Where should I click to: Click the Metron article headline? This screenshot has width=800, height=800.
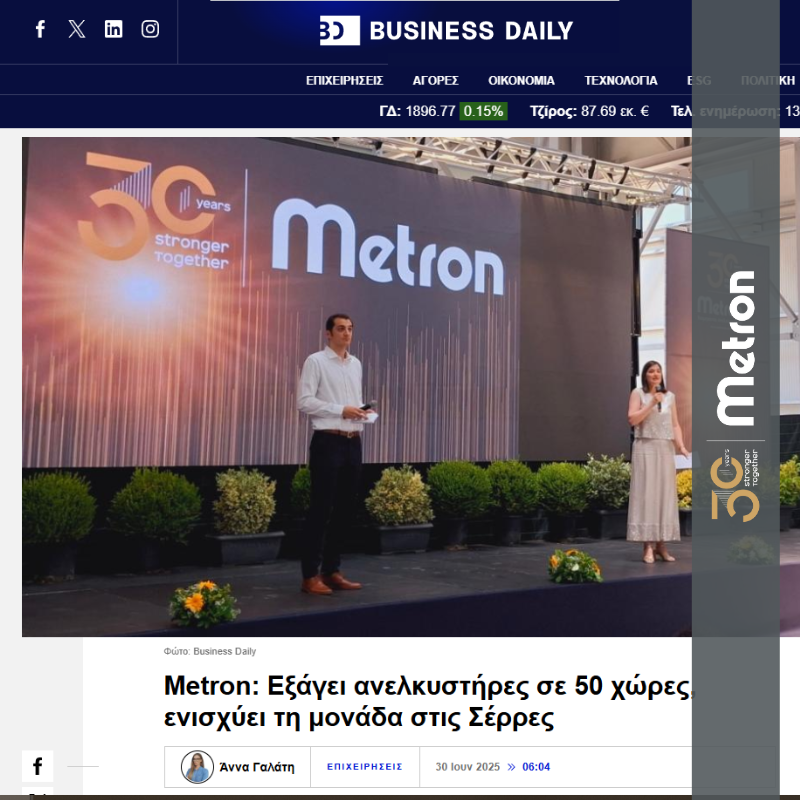(x=429, y=702)
